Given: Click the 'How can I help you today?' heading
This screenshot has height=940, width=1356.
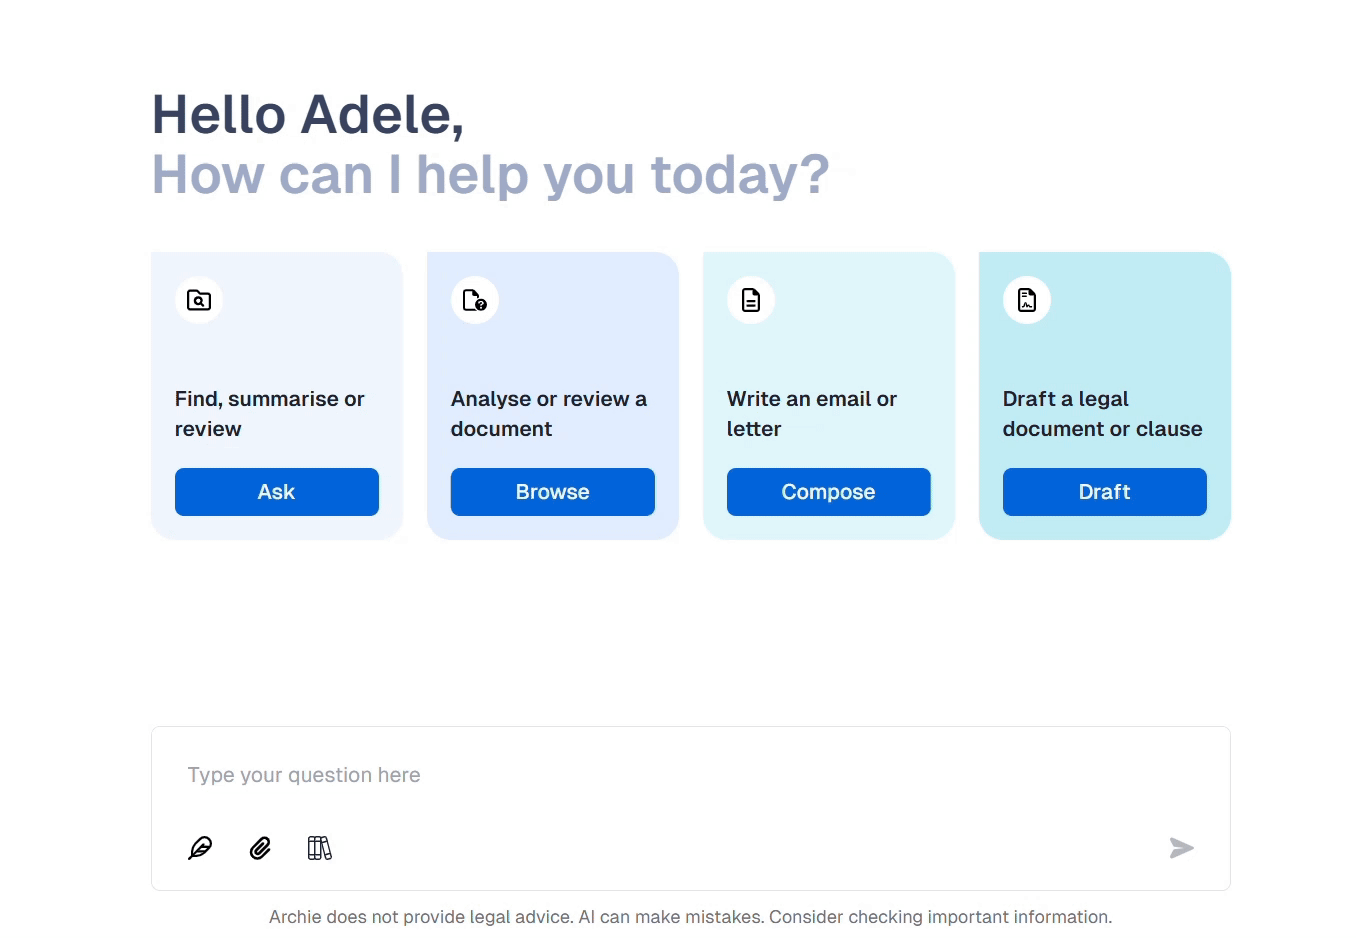Looking at the screenshot, I should (491, 175).
